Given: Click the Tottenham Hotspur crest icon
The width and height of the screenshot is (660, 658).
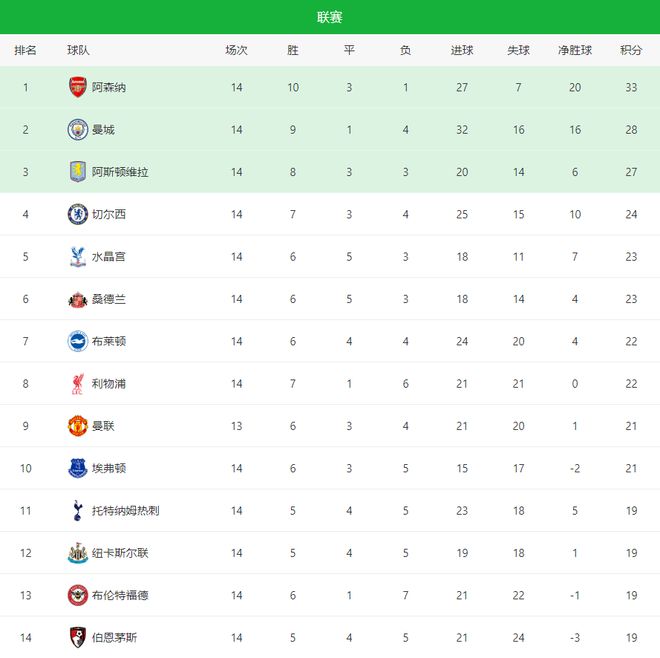Looking at the screenshot, I should pyautogui.click(x=78, y=511).
